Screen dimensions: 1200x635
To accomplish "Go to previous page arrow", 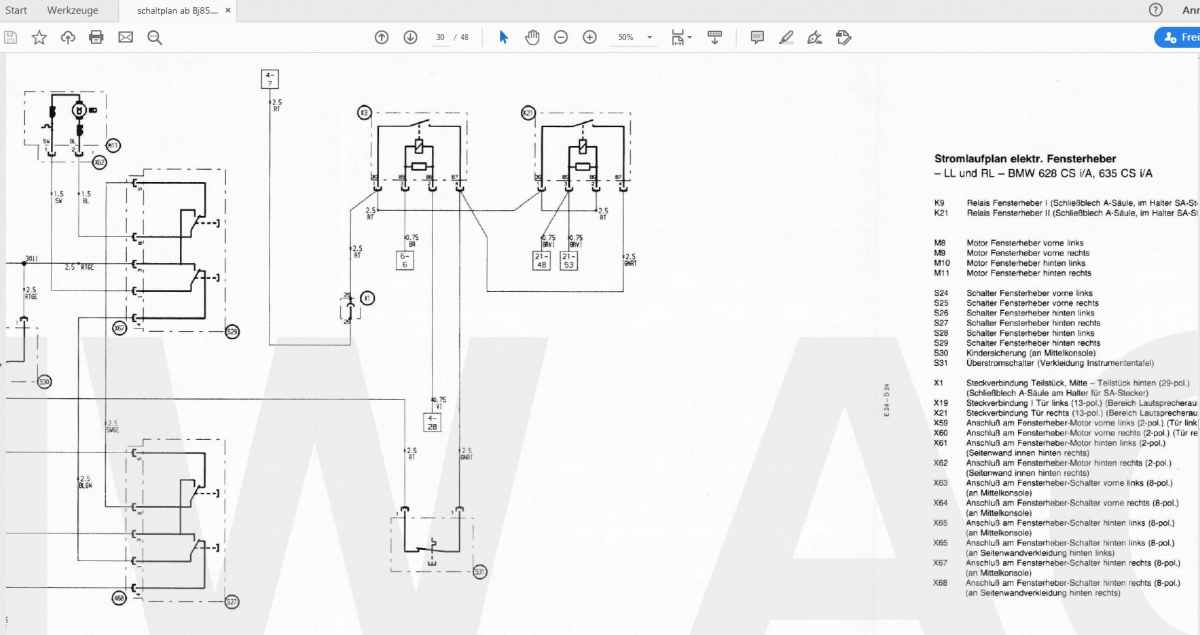I will [x=382, y=37].
